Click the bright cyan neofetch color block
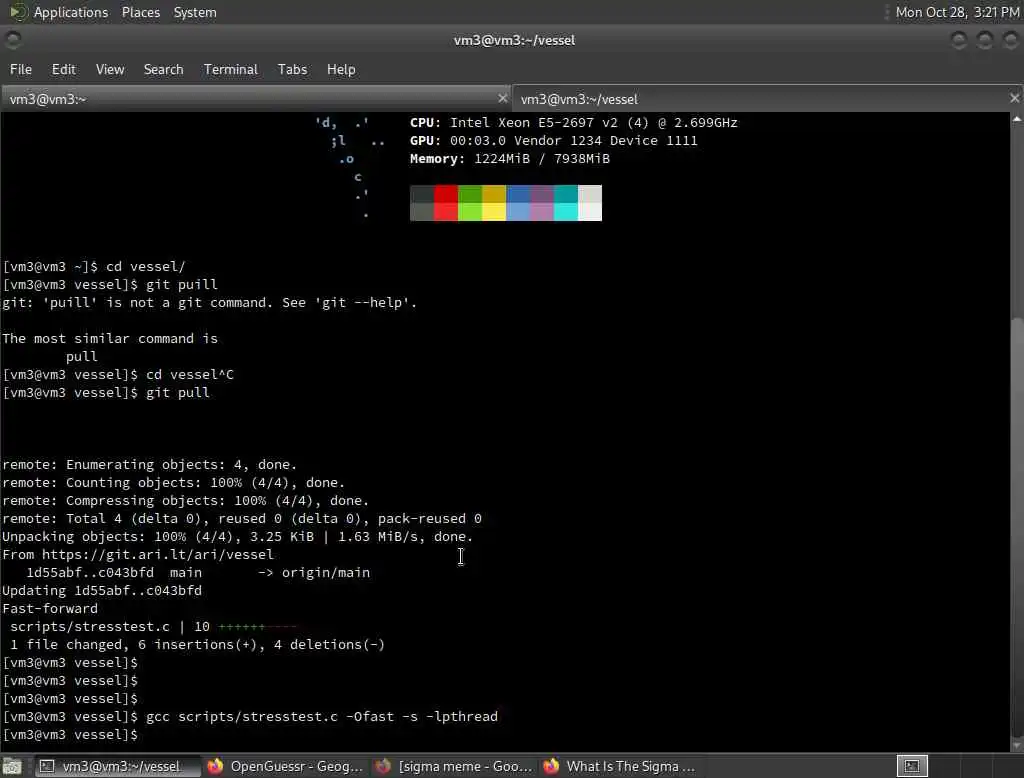Image resolution: width=1024 pixels, height=778 pixels. point(566,212)
